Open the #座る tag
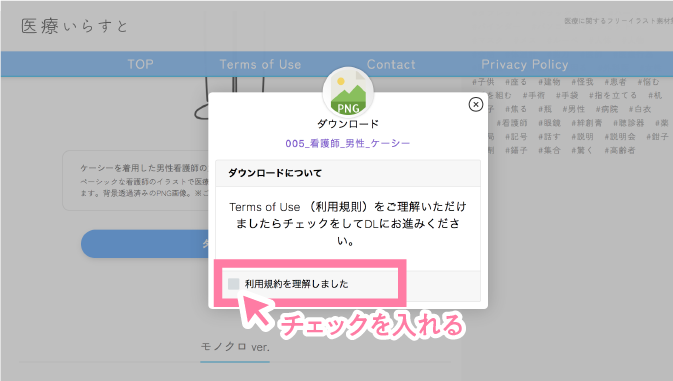This screenshot has width=673, height=381. (x=516, y=82)
